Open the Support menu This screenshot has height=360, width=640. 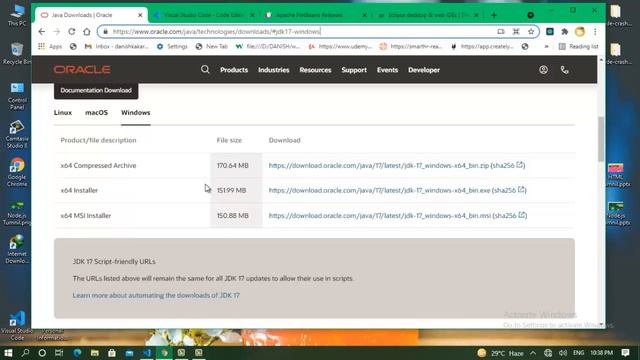[x=354, y=70]
